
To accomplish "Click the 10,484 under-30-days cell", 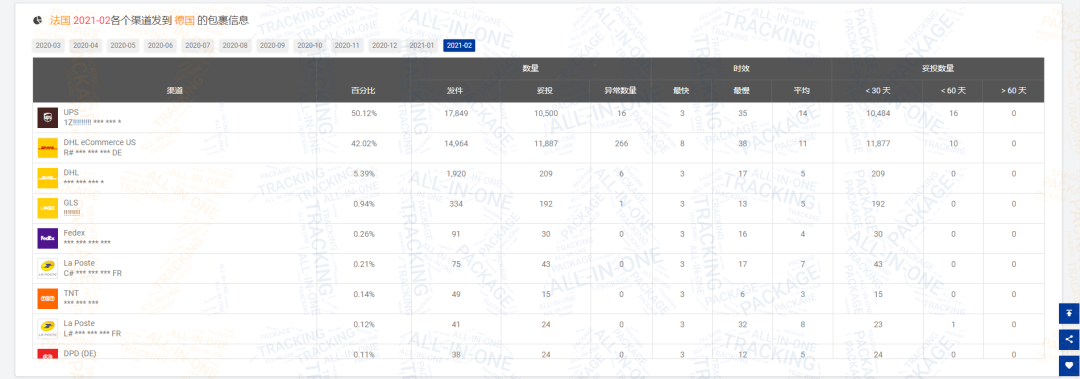I will point(878,113).
